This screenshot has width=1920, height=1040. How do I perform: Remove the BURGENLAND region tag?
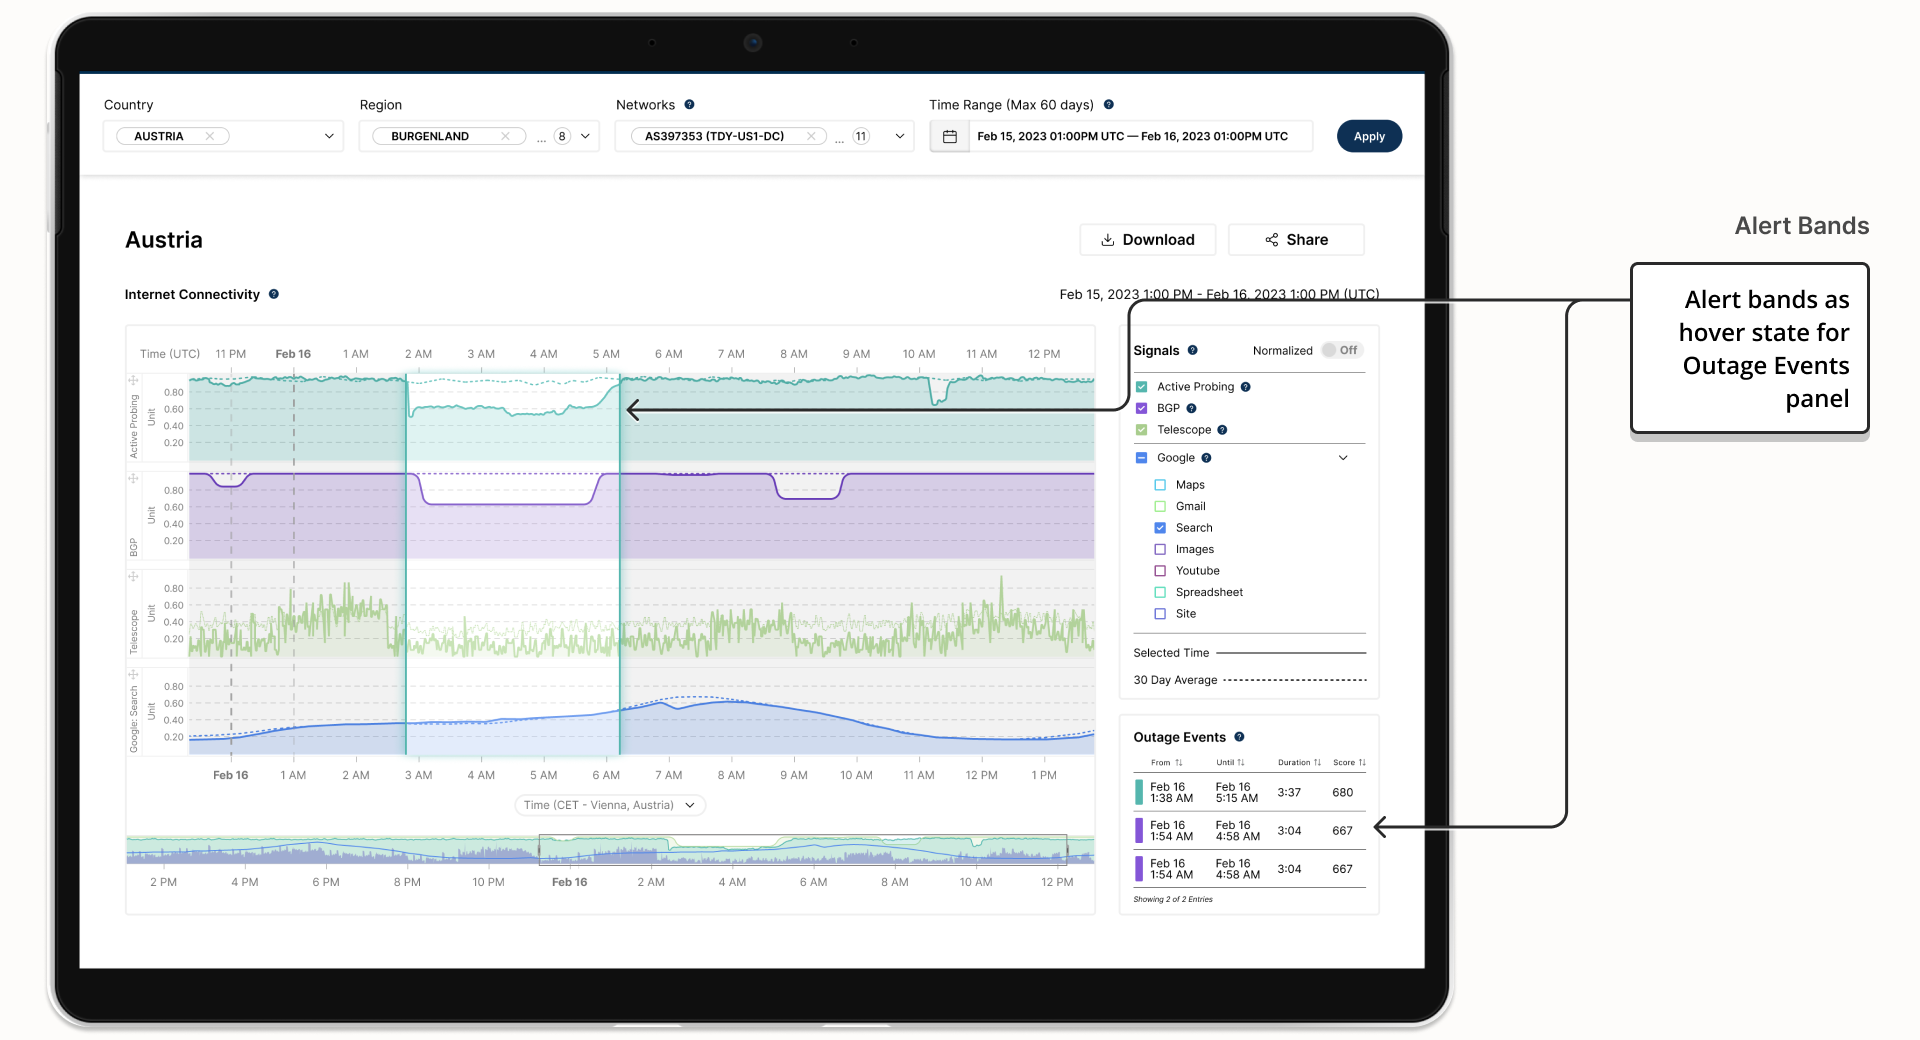point(506,136)
